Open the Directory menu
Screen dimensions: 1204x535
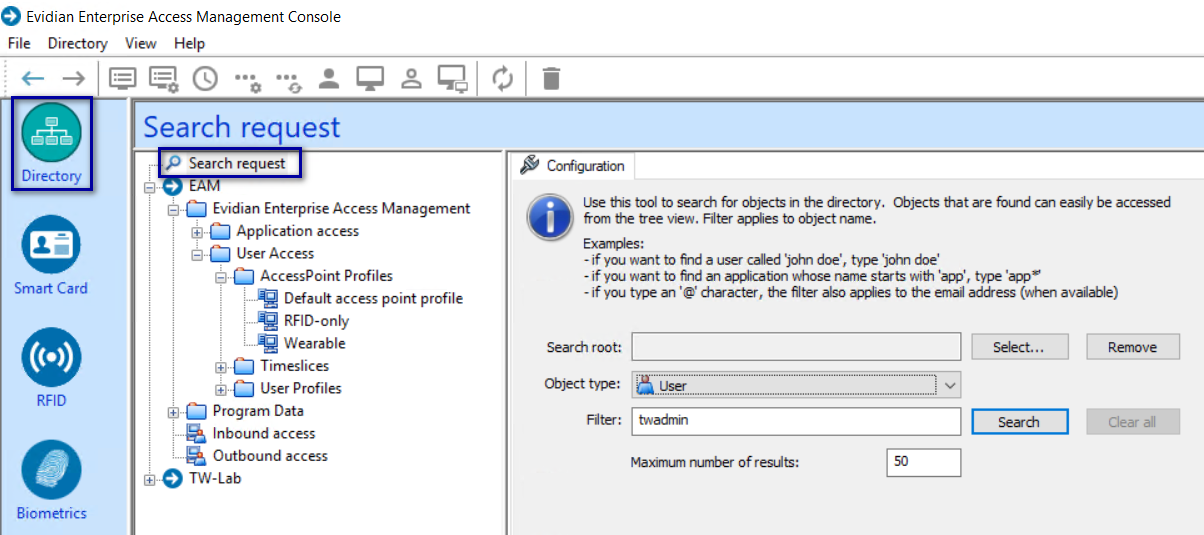tap(77, 43)
